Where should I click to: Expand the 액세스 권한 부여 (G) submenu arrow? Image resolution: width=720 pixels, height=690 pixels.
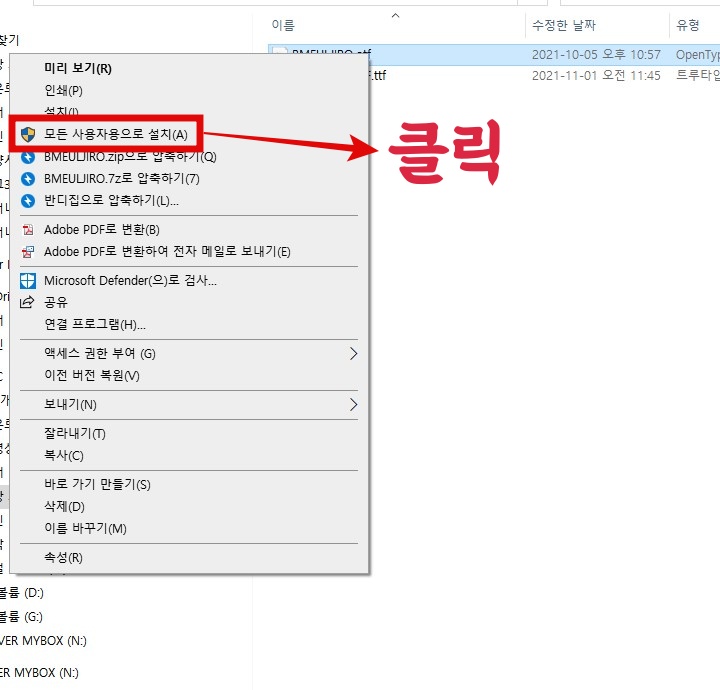pyautogui.click(x=353, y=353)
